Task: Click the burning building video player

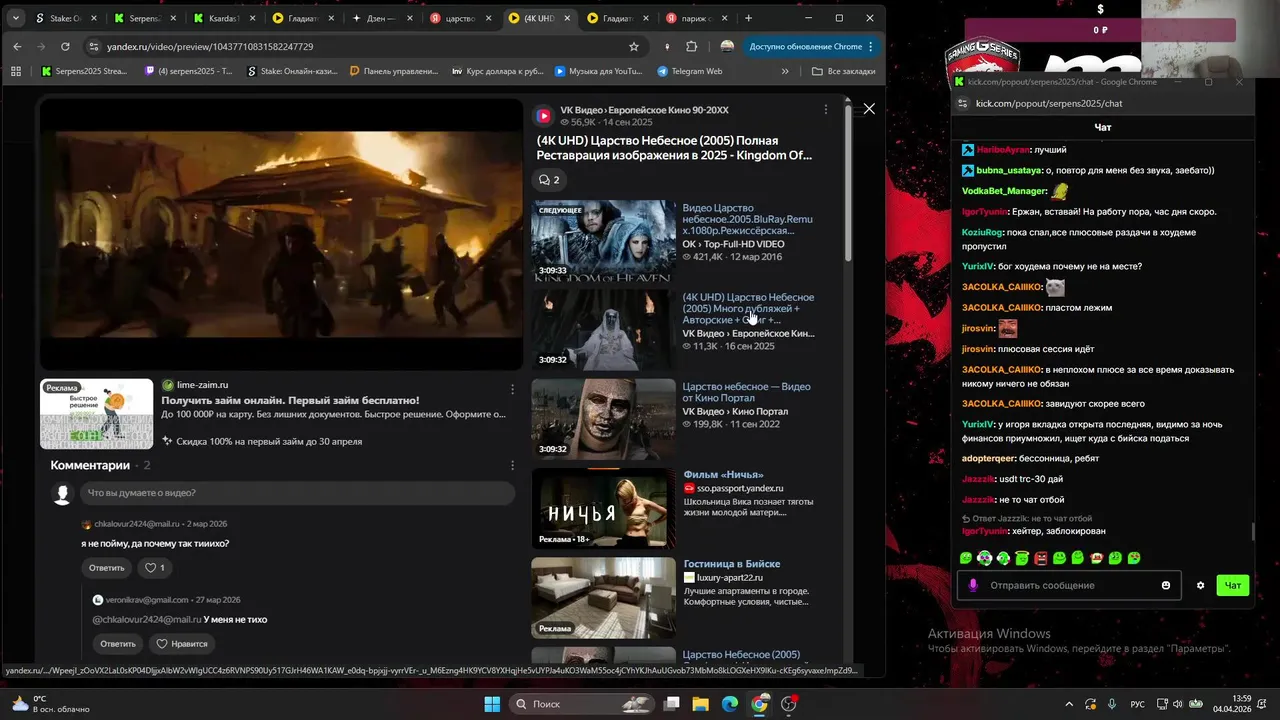Action: pyautogui.click(x=281, y=234)
